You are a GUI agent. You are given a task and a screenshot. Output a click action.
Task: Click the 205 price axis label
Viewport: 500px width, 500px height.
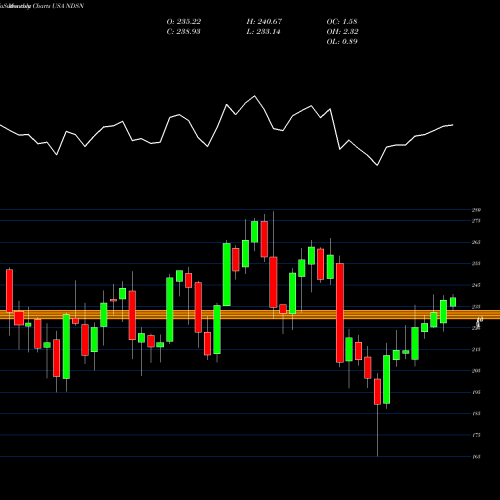pyautogui.click(x=476, y=371)
